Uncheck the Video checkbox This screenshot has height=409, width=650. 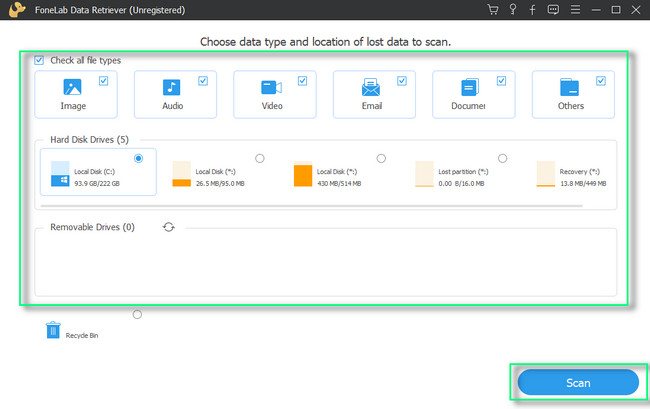(303, 81)
